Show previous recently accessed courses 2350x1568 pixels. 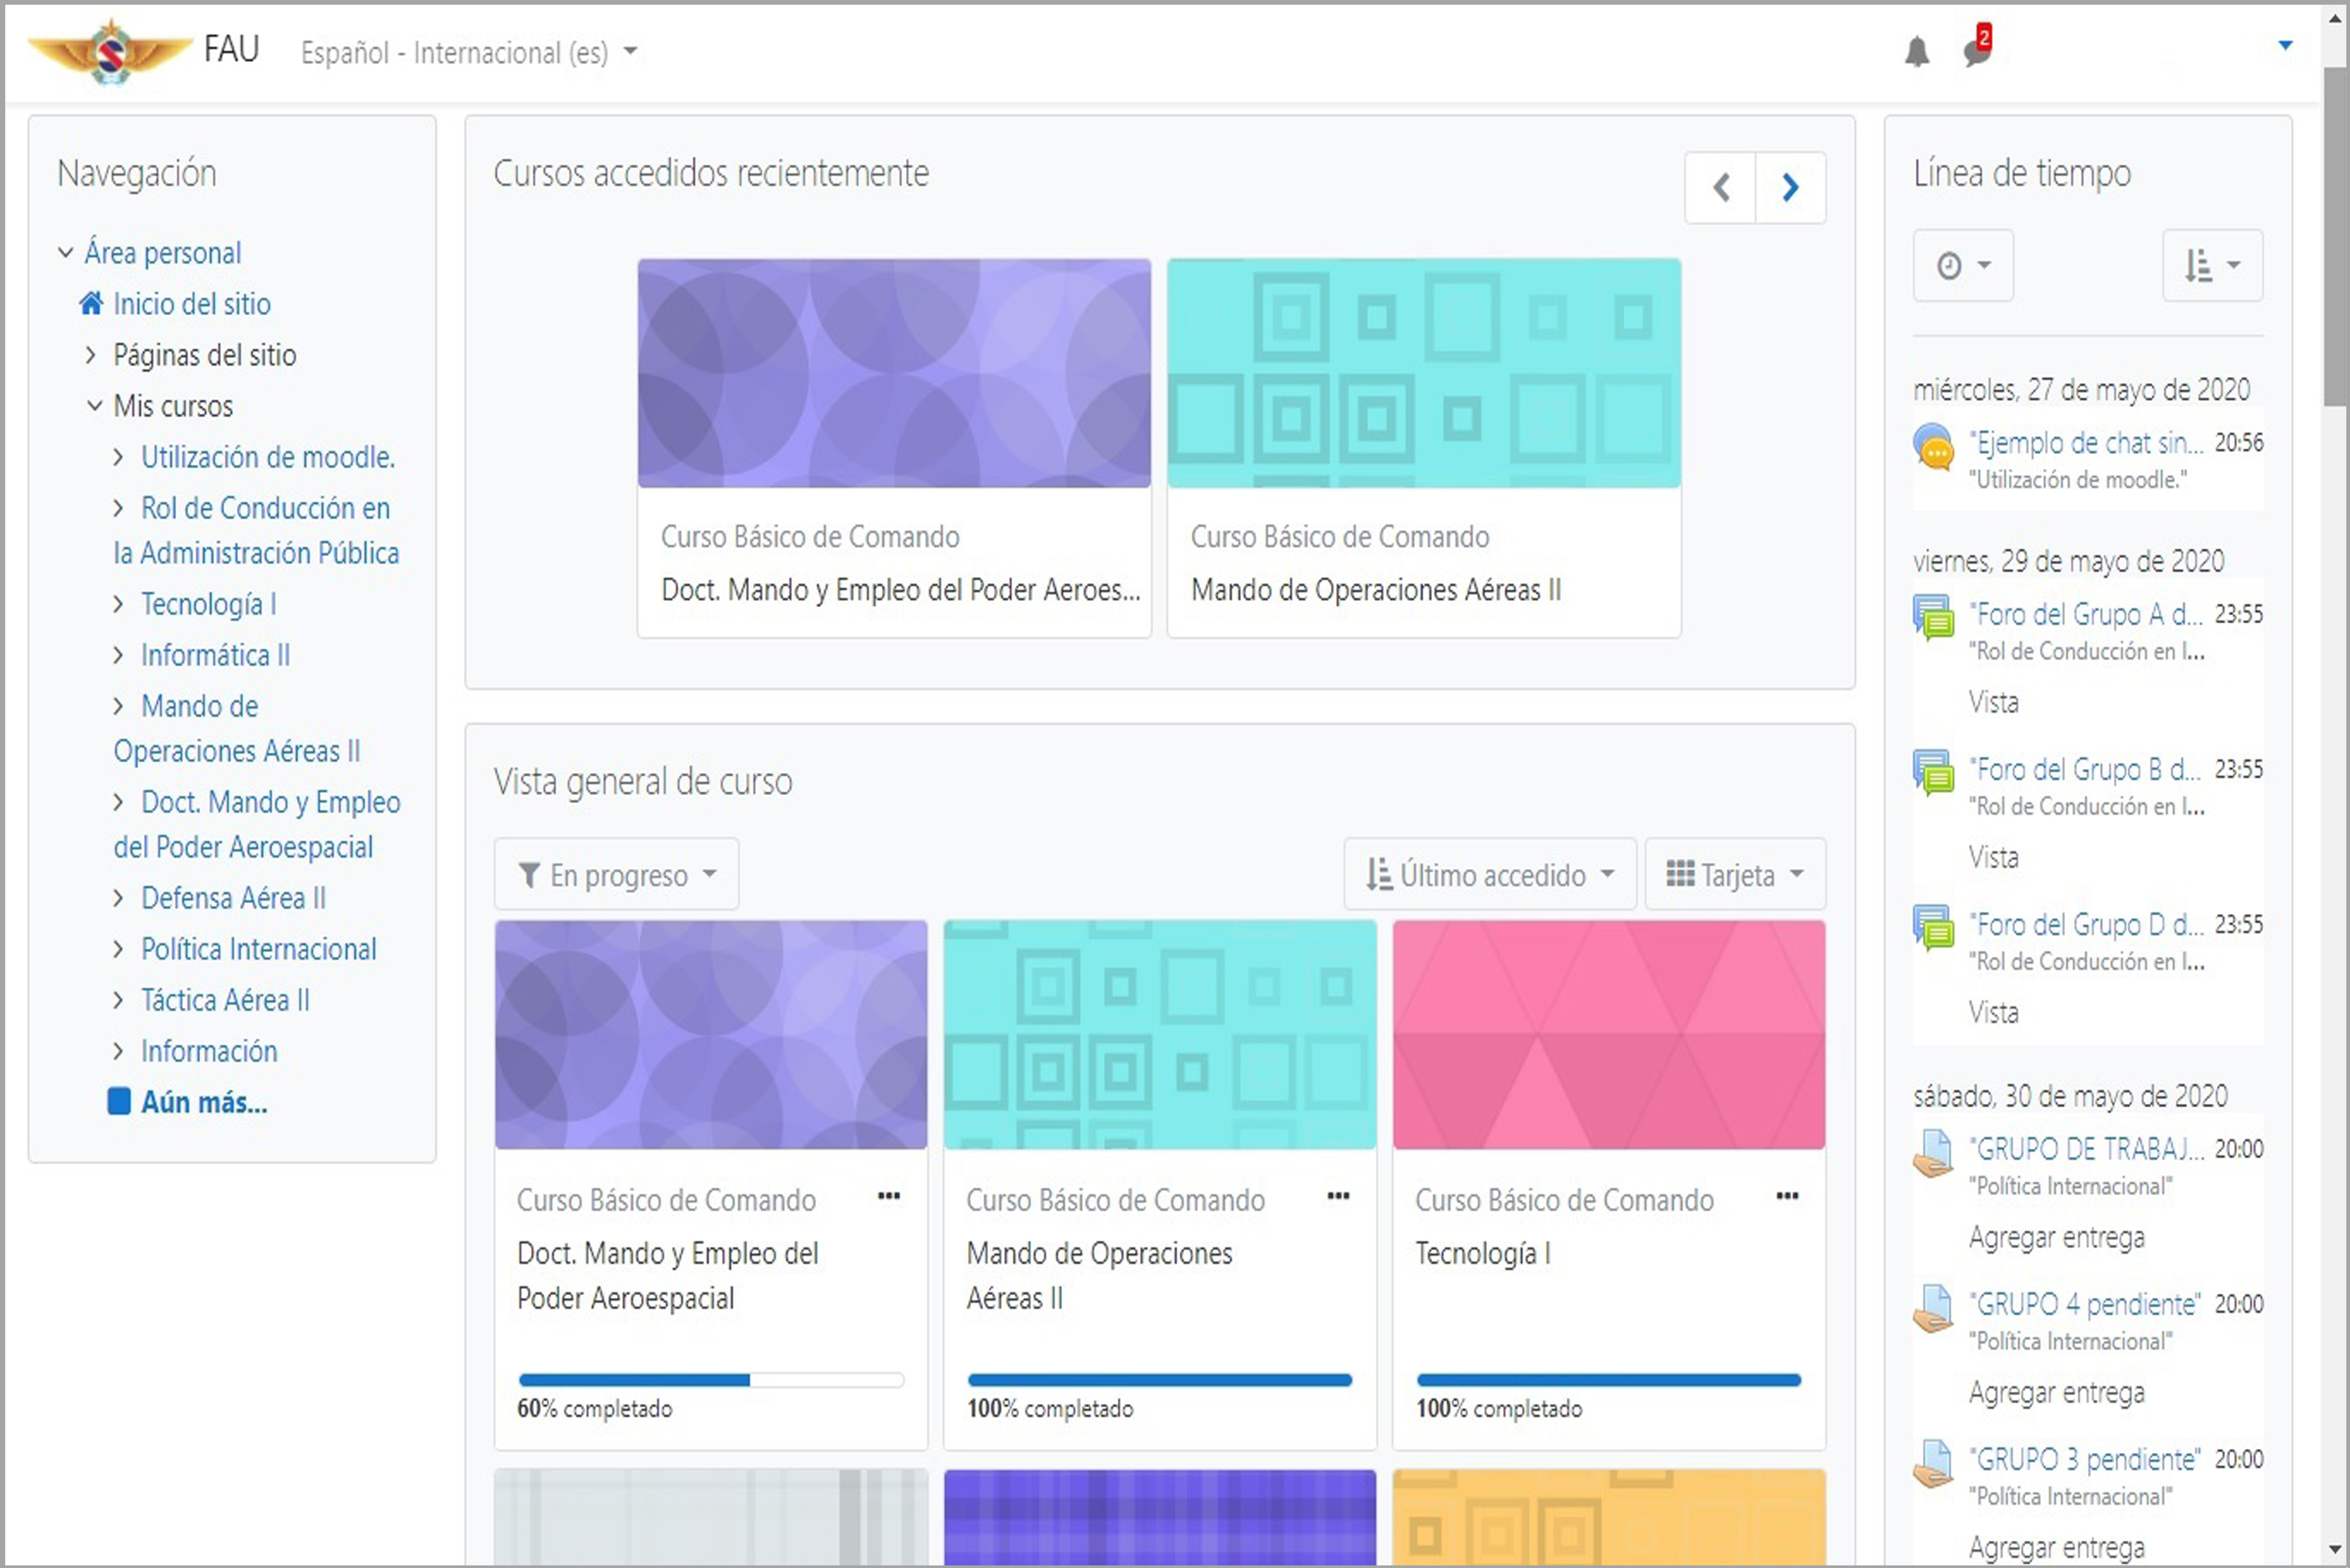[1721, 187]
